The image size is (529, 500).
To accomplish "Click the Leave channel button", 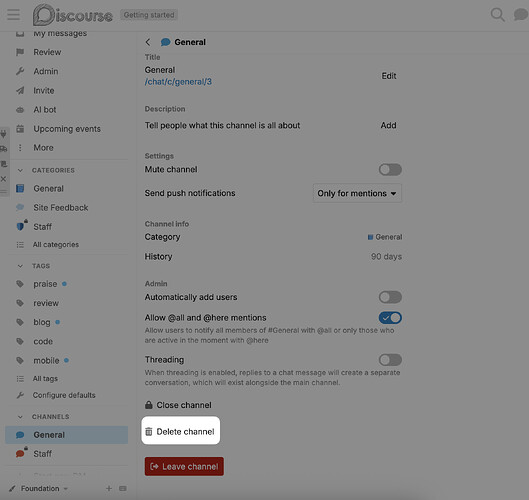I will [184, 467].
